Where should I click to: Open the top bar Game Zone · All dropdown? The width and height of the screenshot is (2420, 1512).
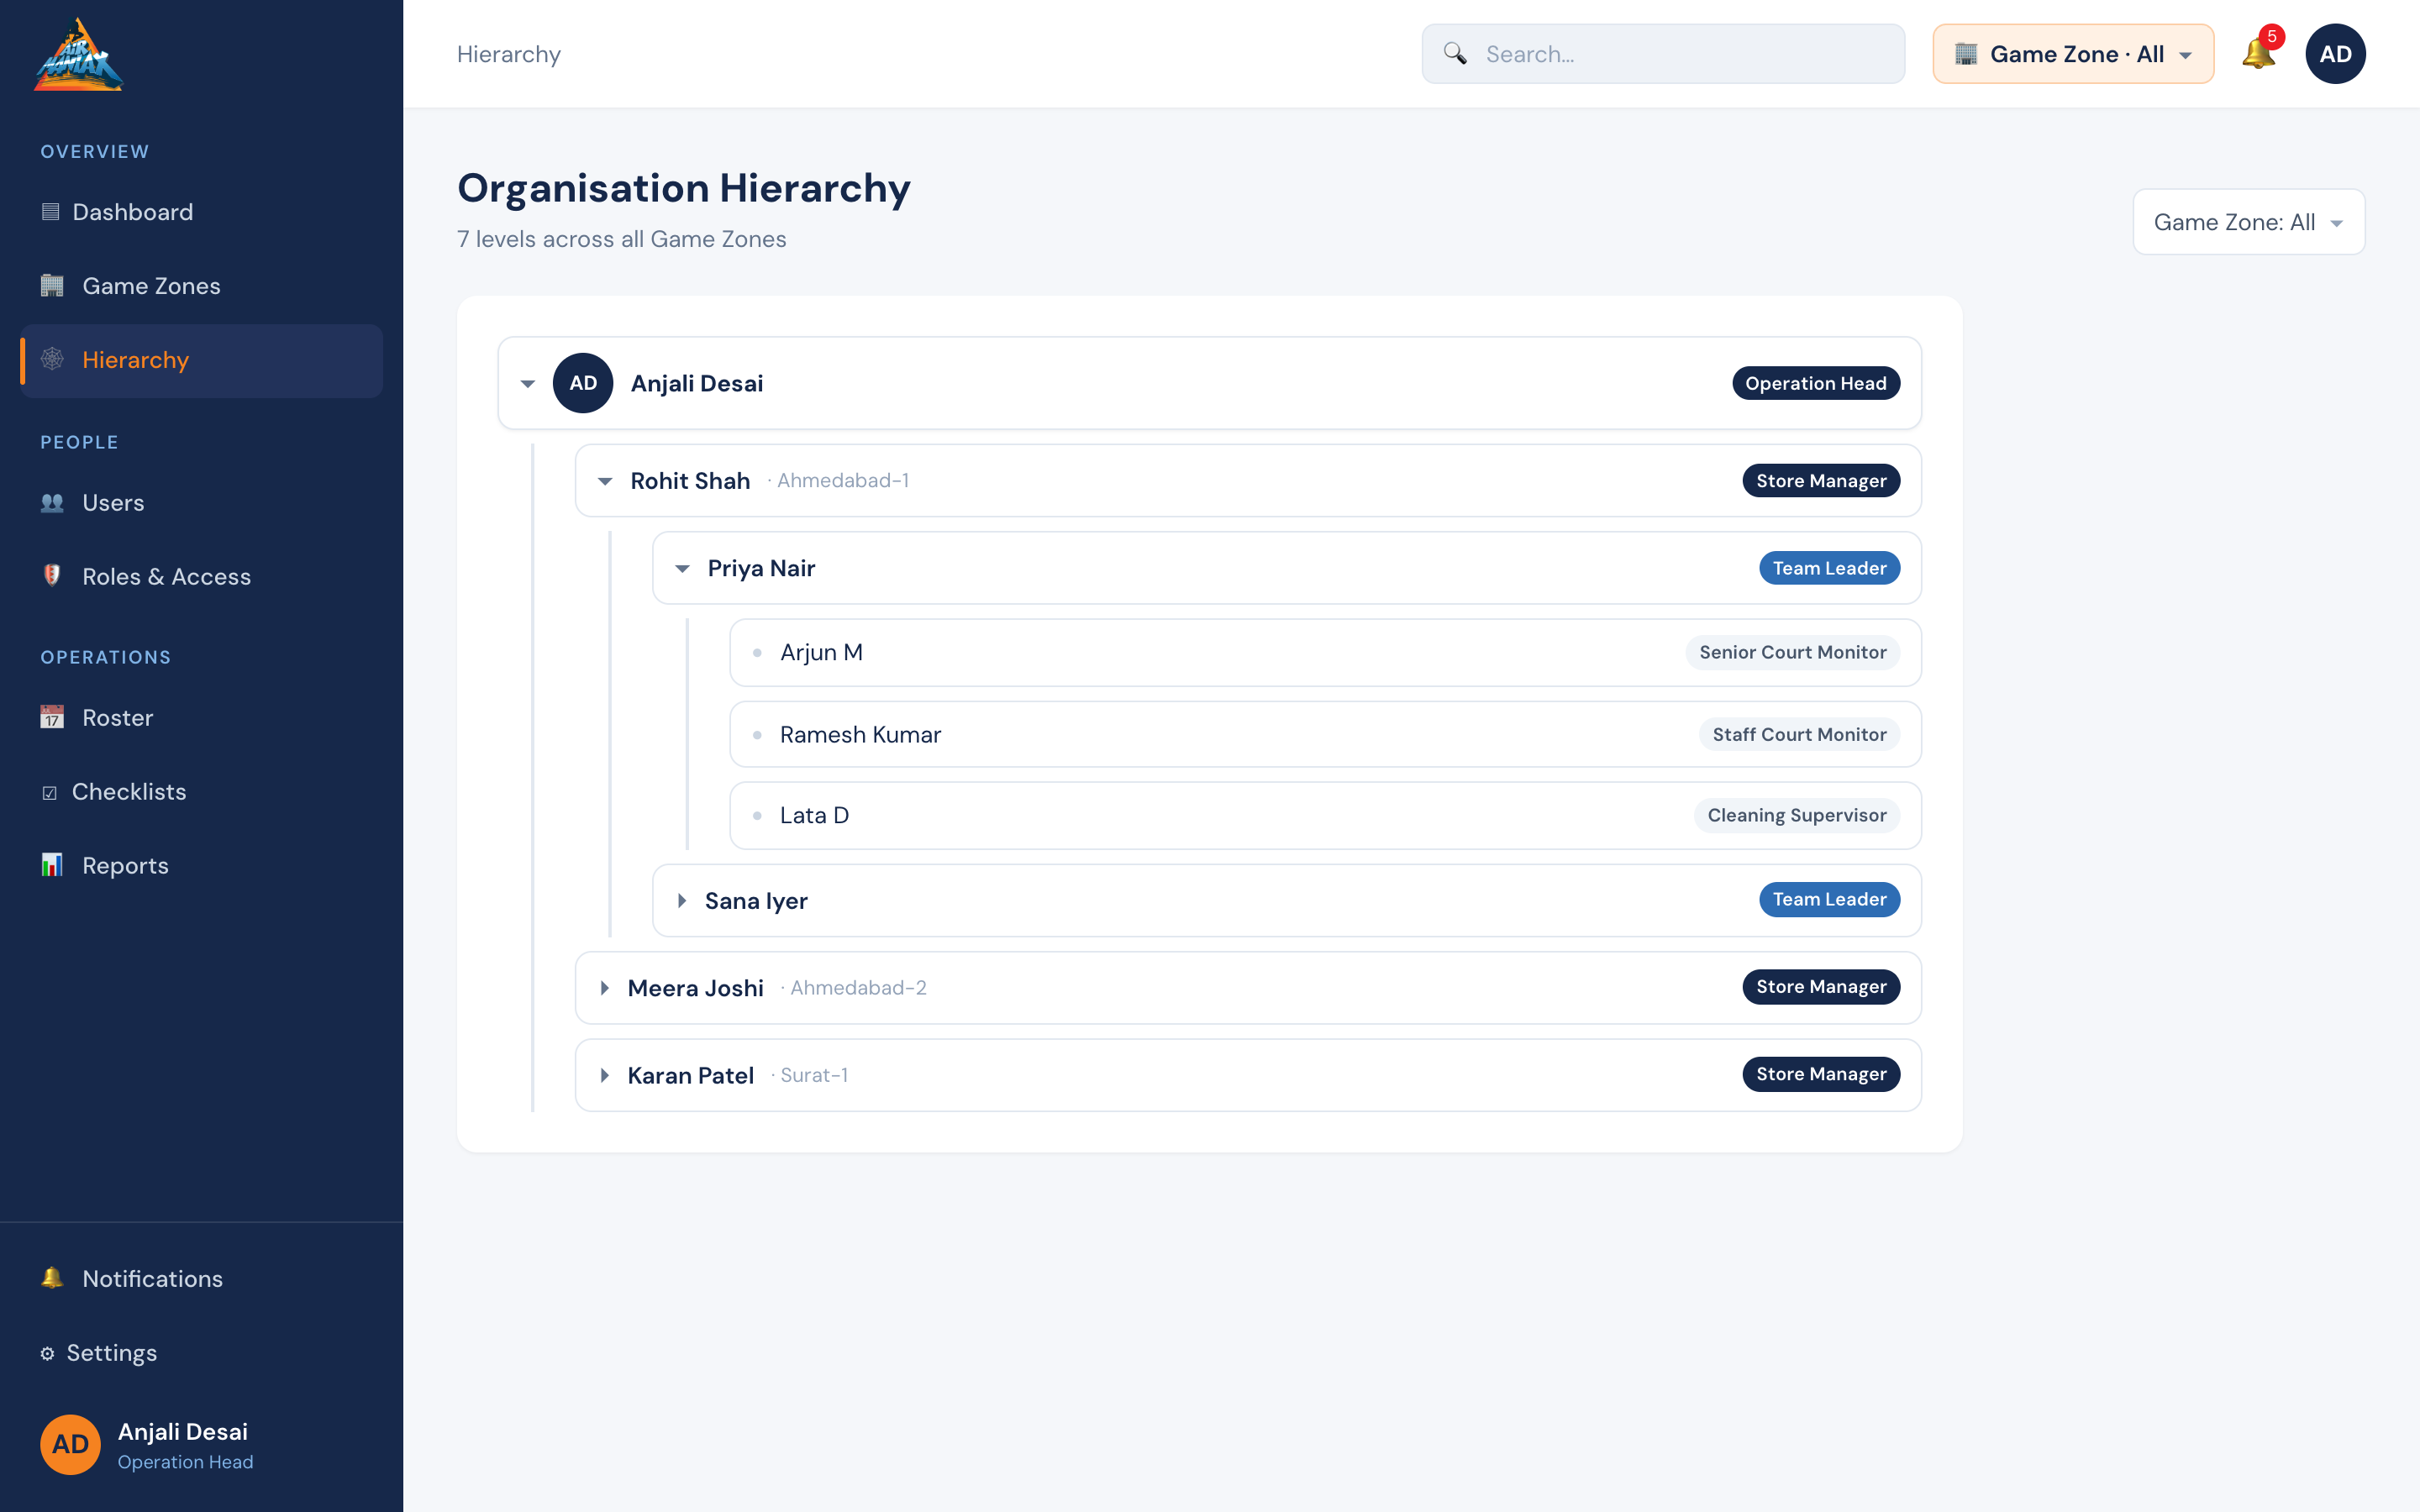click(x=2073, y=54)
